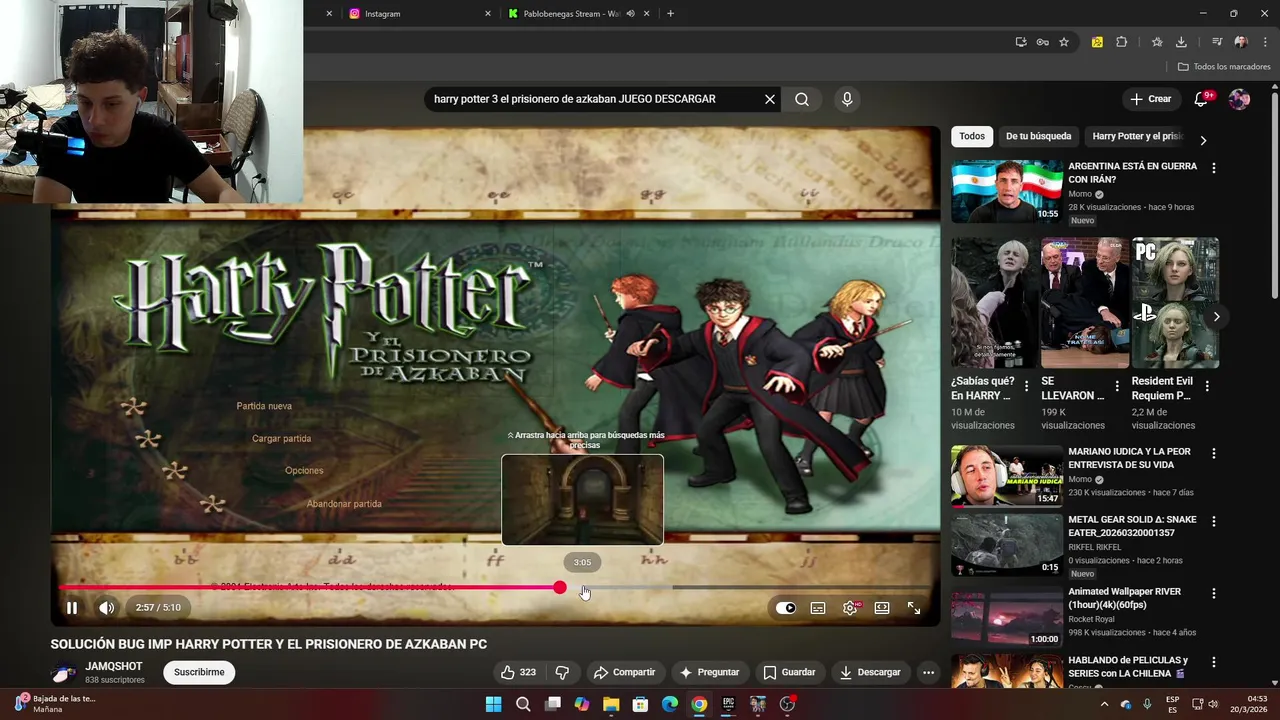Click the Compartir button
This screenshot has width=1280, height=720.
point(624,672)
